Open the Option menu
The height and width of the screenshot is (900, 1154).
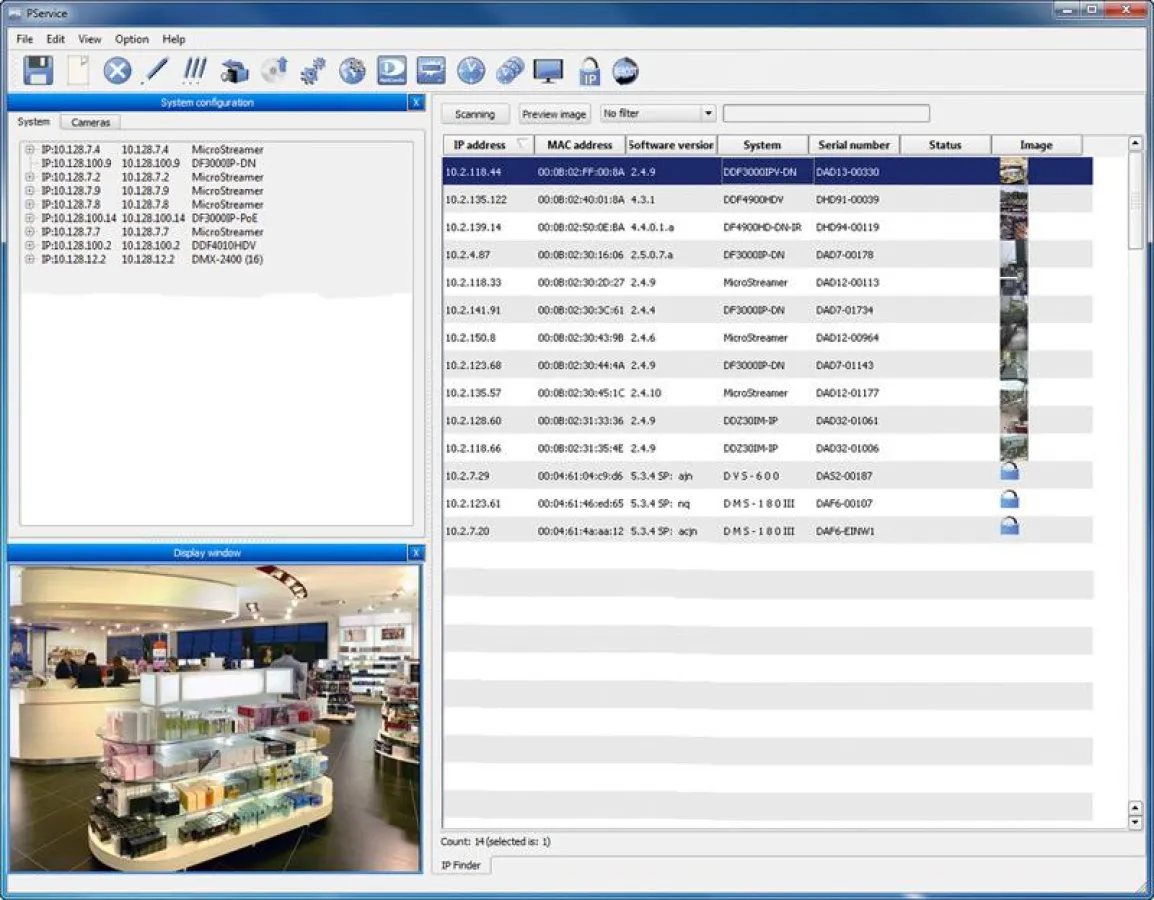[131, 39]
